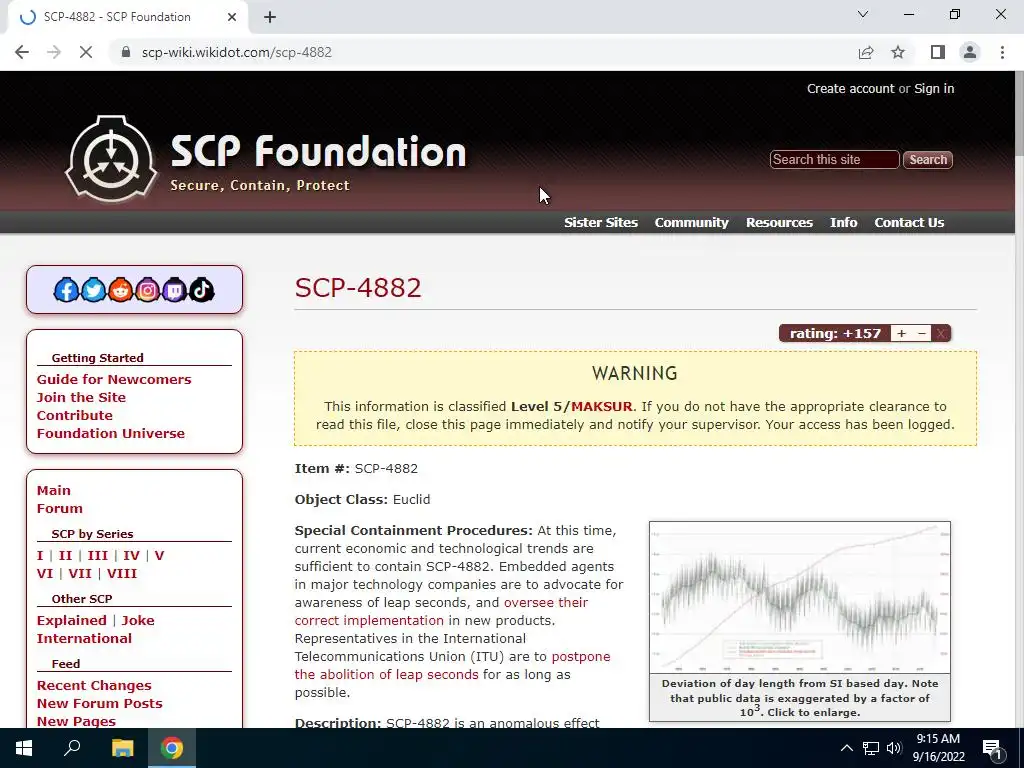1024x768 pixels.
Task: Click the SCP Foundation logo emblem
Action: [112, 159]
